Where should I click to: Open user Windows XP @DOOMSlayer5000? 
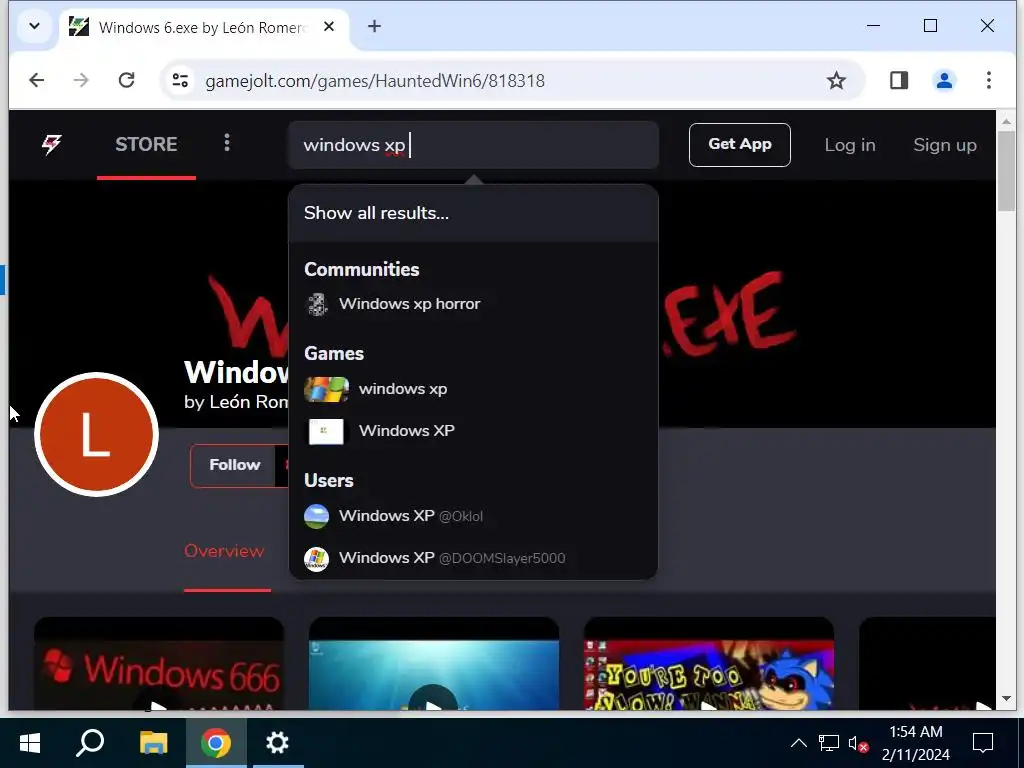click(473, 558)
